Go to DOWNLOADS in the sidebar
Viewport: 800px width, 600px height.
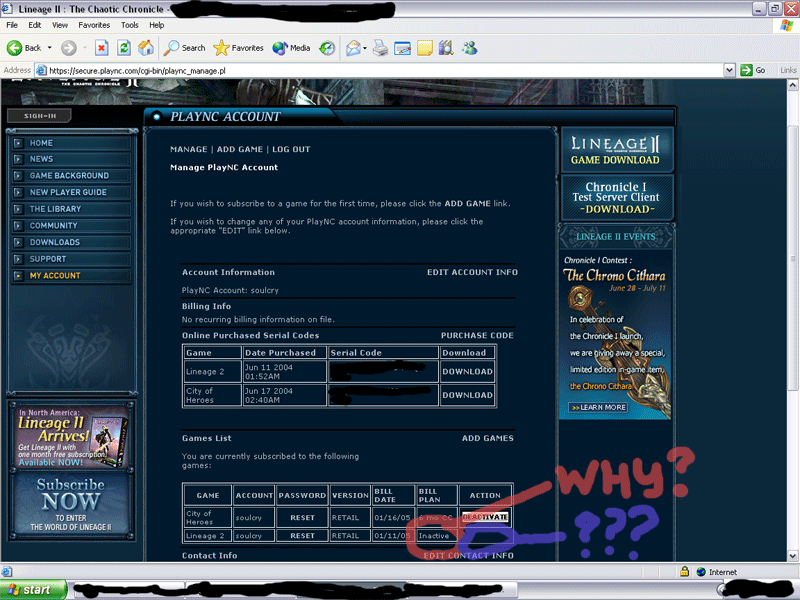click(x=71, y=242)
